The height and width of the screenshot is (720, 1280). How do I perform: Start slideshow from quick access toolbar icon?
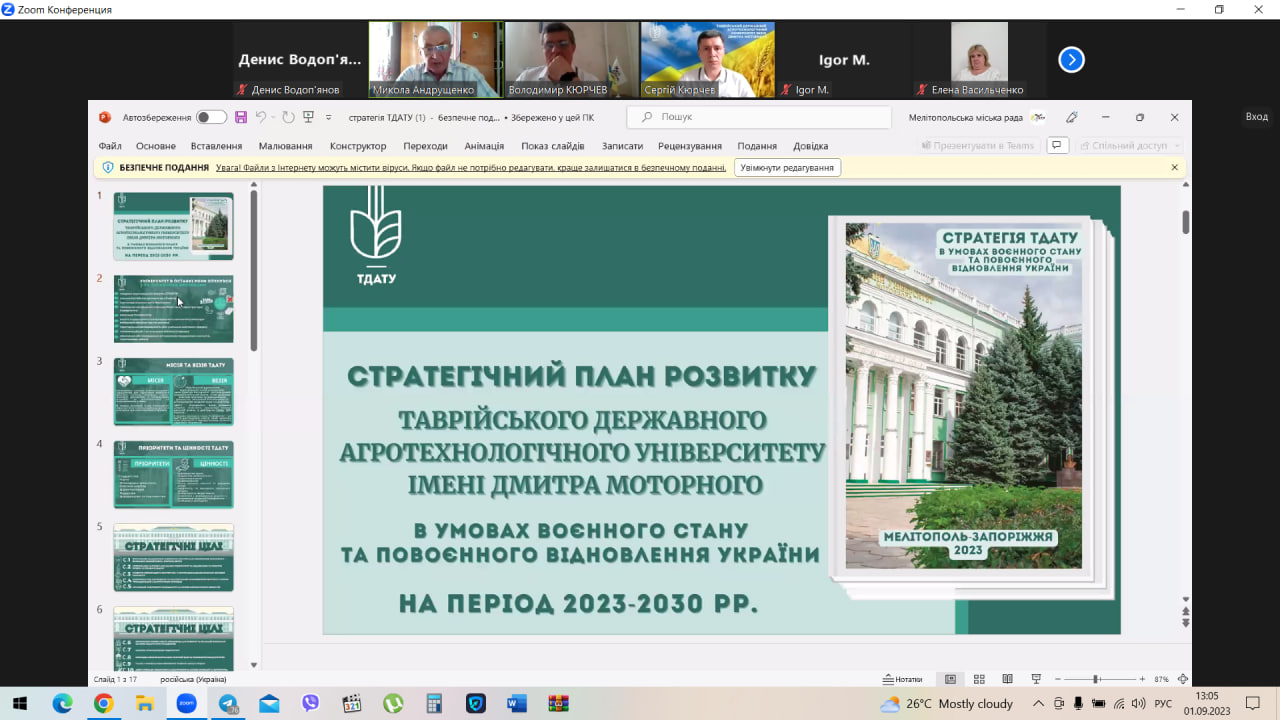click(308, 117)
